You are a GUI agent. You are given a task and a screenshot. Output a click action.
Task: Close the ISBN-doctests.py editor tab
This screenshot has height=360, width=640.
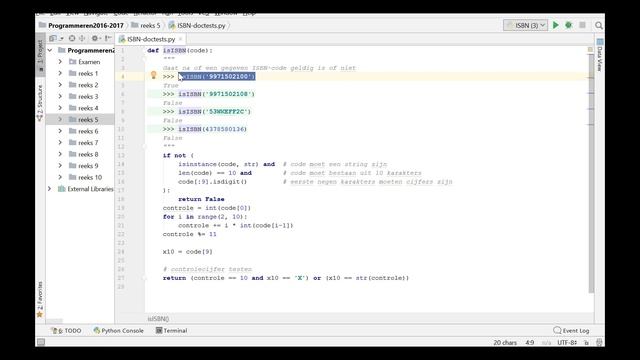tap(180, 39)
